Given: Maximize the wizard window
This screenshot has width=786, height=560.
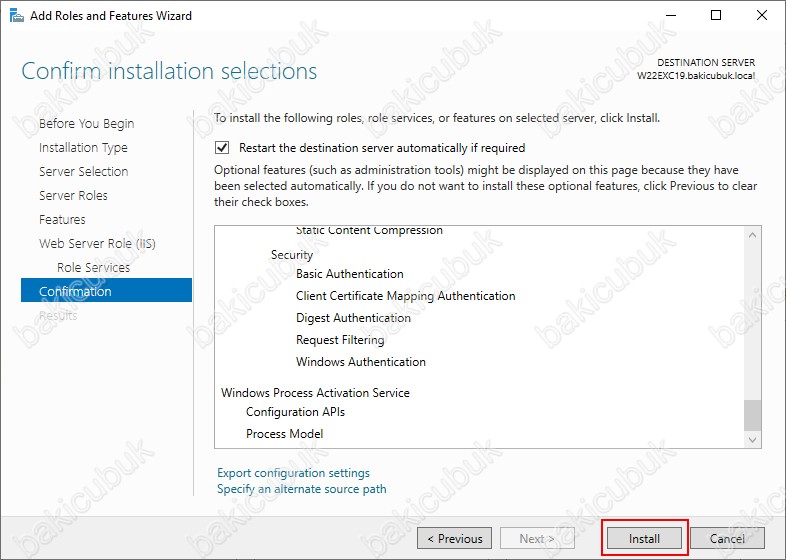Looking at the screenshot, I should 716,16.
